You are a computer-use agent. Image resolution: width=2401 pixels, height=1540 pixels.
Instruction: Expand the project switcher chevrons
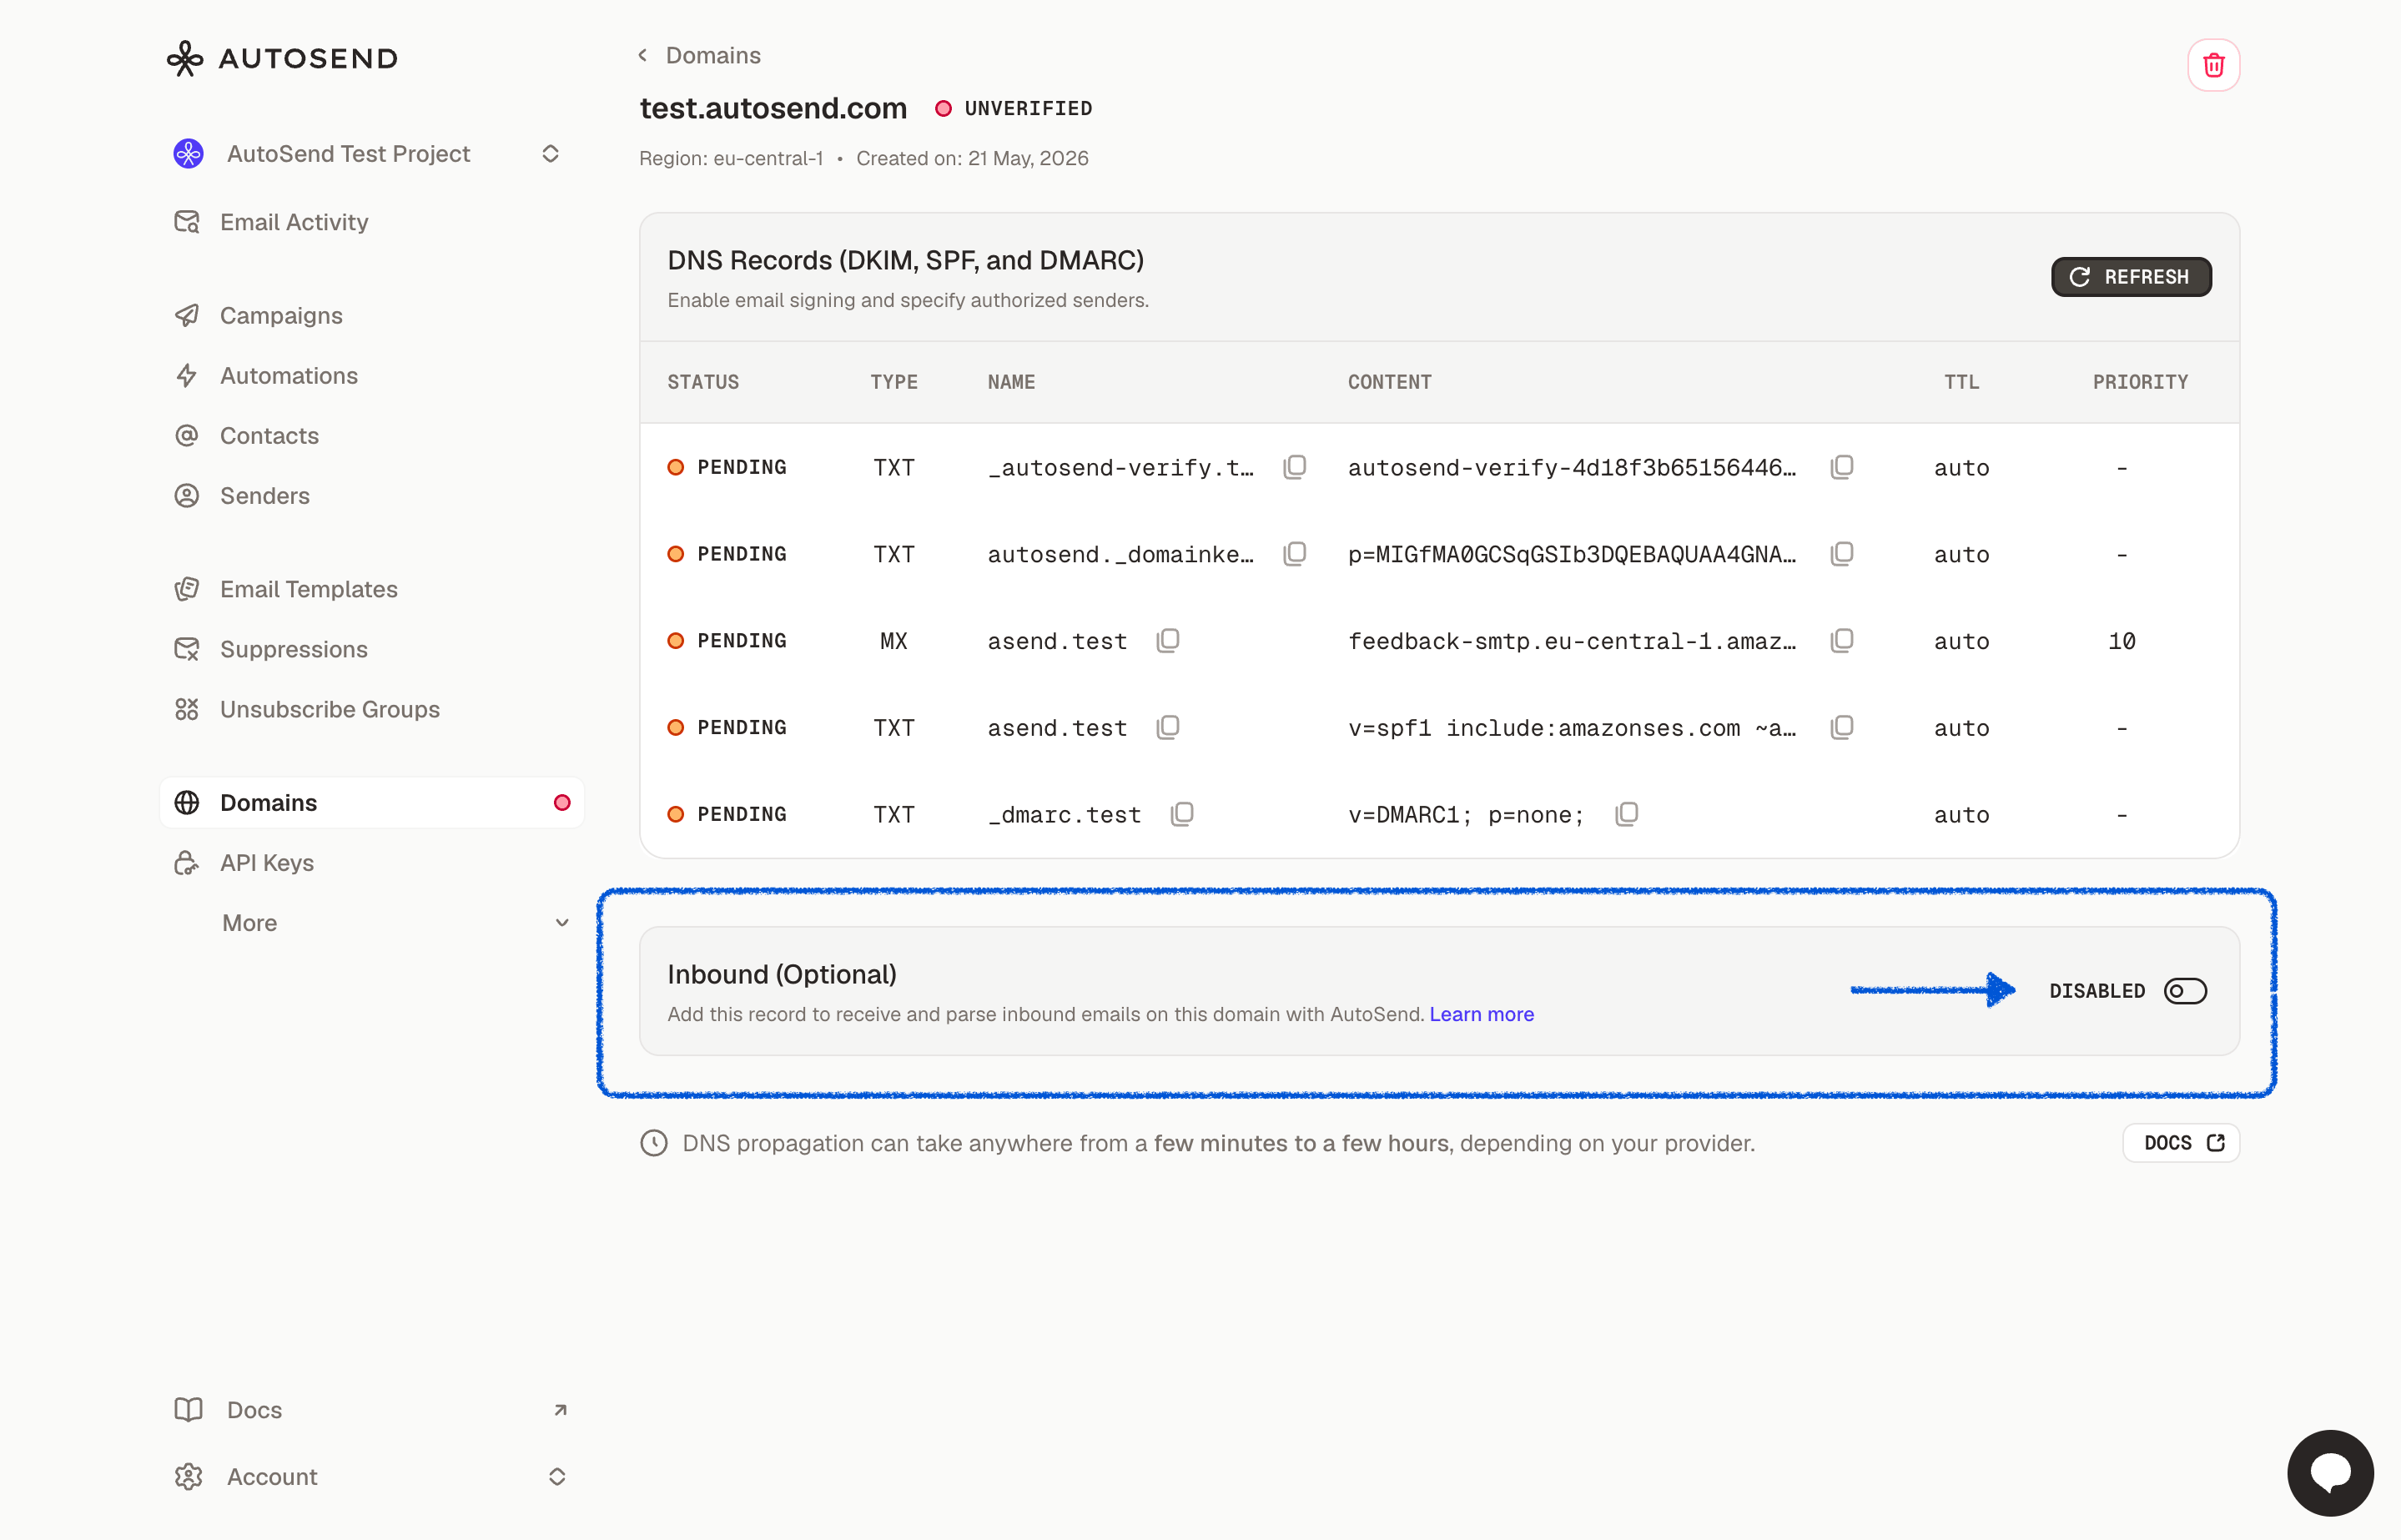click(x=550, y=154)
